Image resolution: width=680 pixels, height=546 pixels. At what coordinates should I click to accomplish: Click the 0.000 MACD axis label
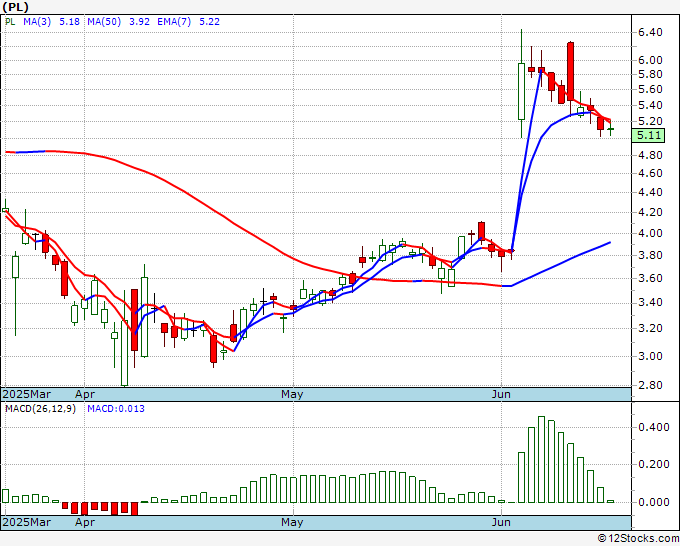click(654, 502)
